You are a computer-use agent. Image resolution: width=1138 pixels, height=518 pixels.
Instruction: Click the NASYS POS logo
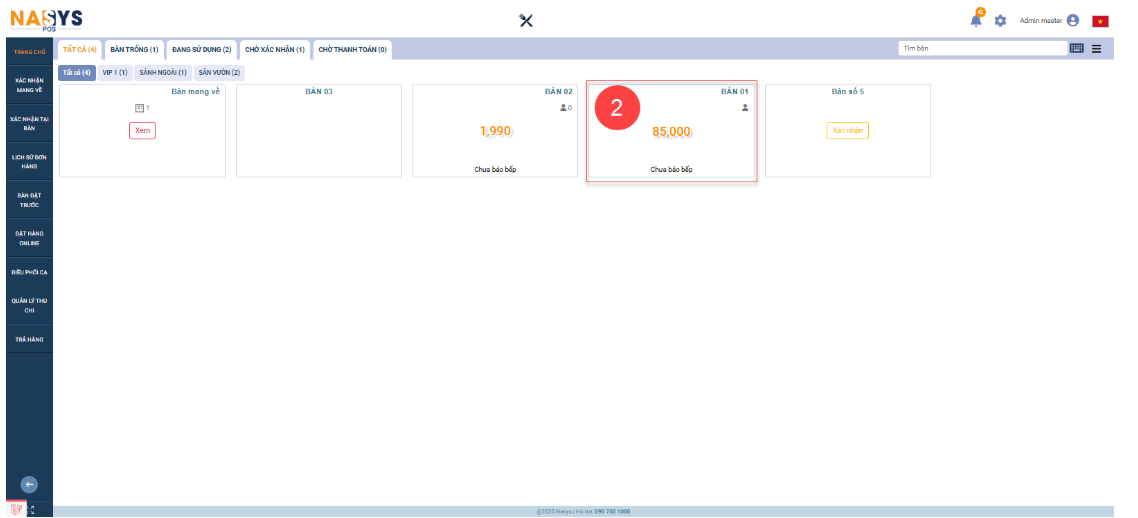pos(46,19)
